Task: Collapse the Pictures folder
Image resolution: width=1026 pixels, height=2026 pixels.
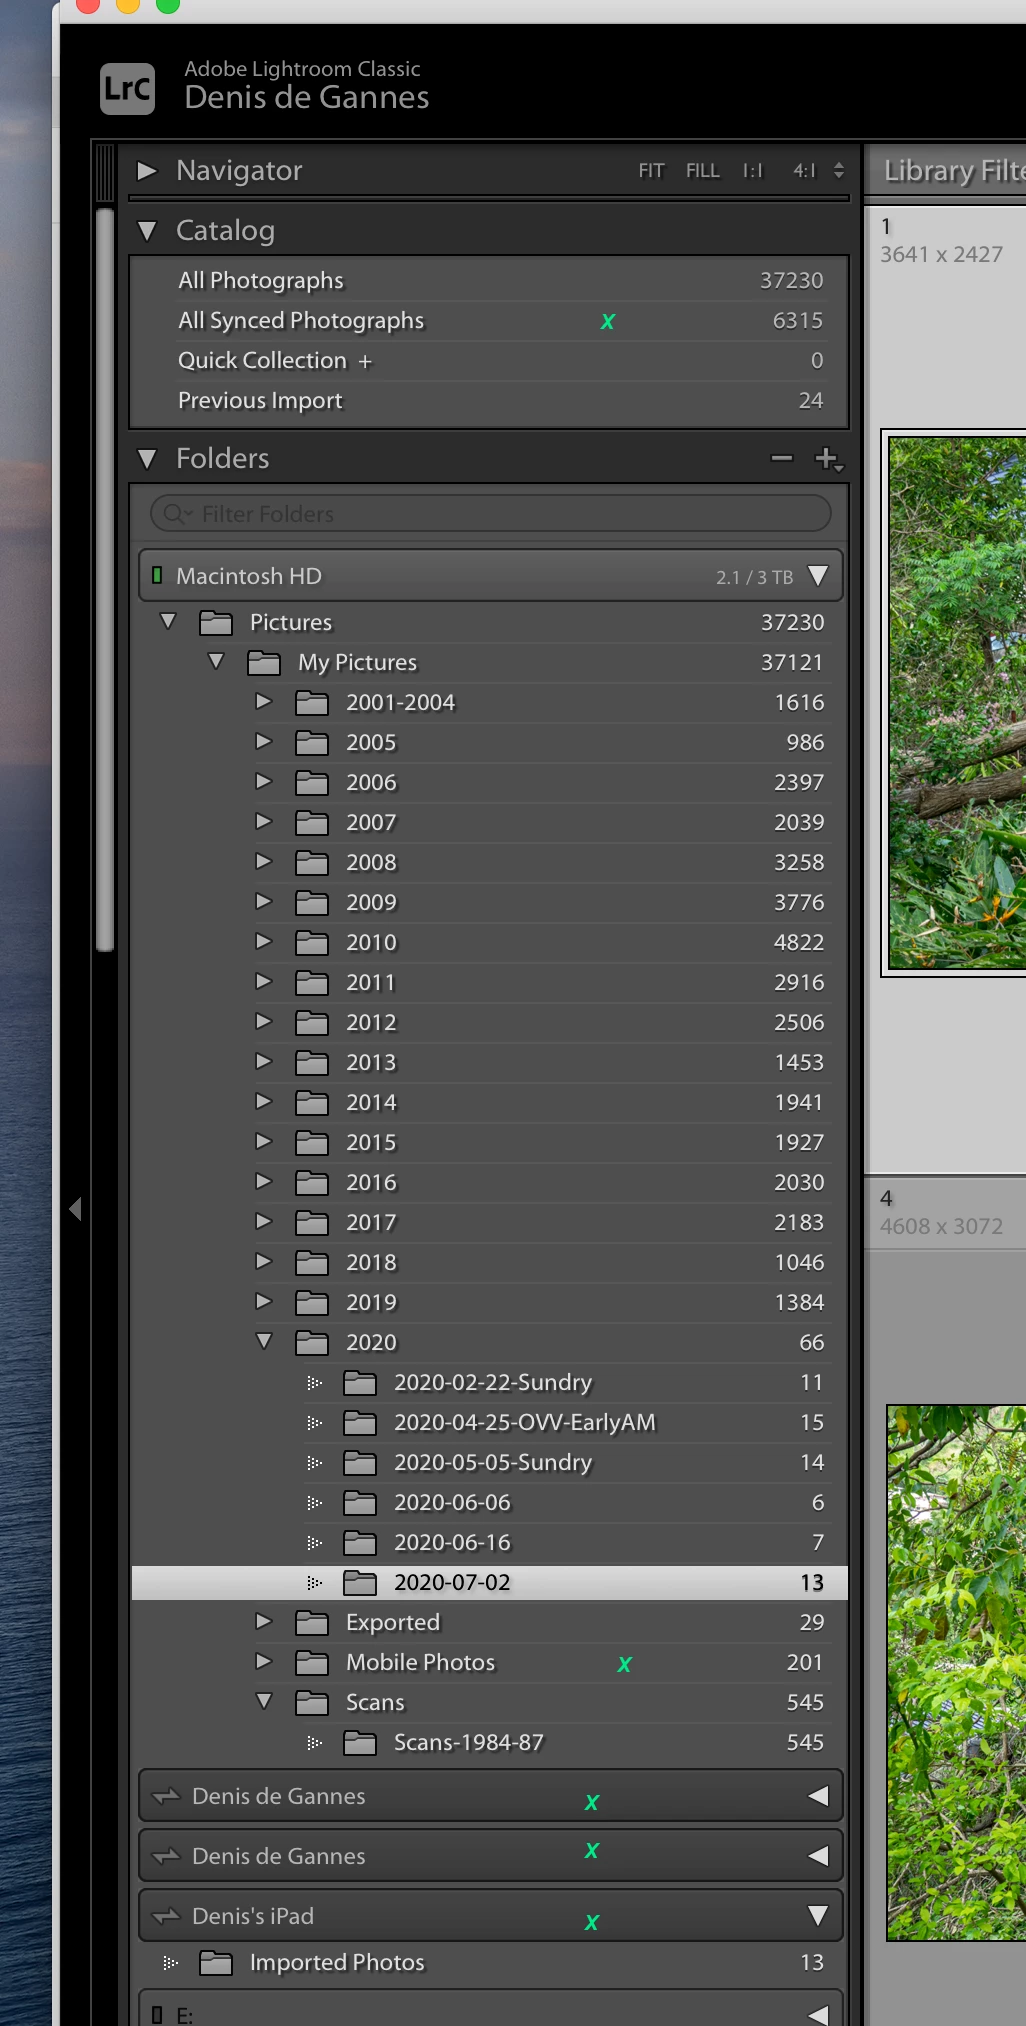Action: tap(168, 622)
